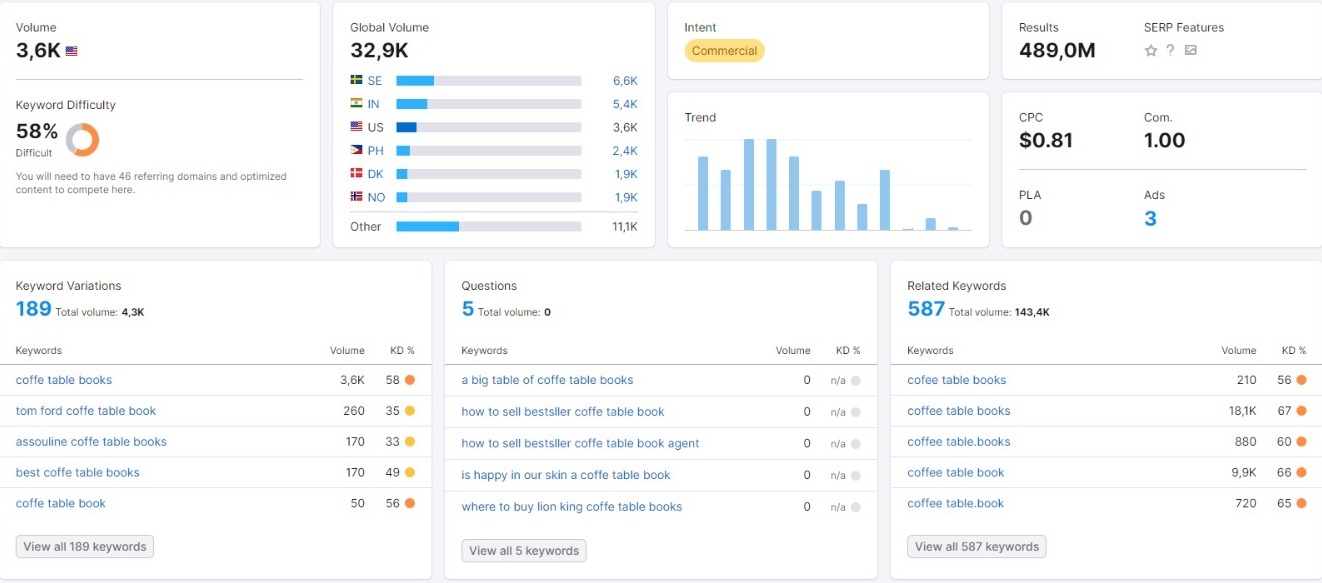Click the Philippines flag in Global Volume

click(356, 151)
